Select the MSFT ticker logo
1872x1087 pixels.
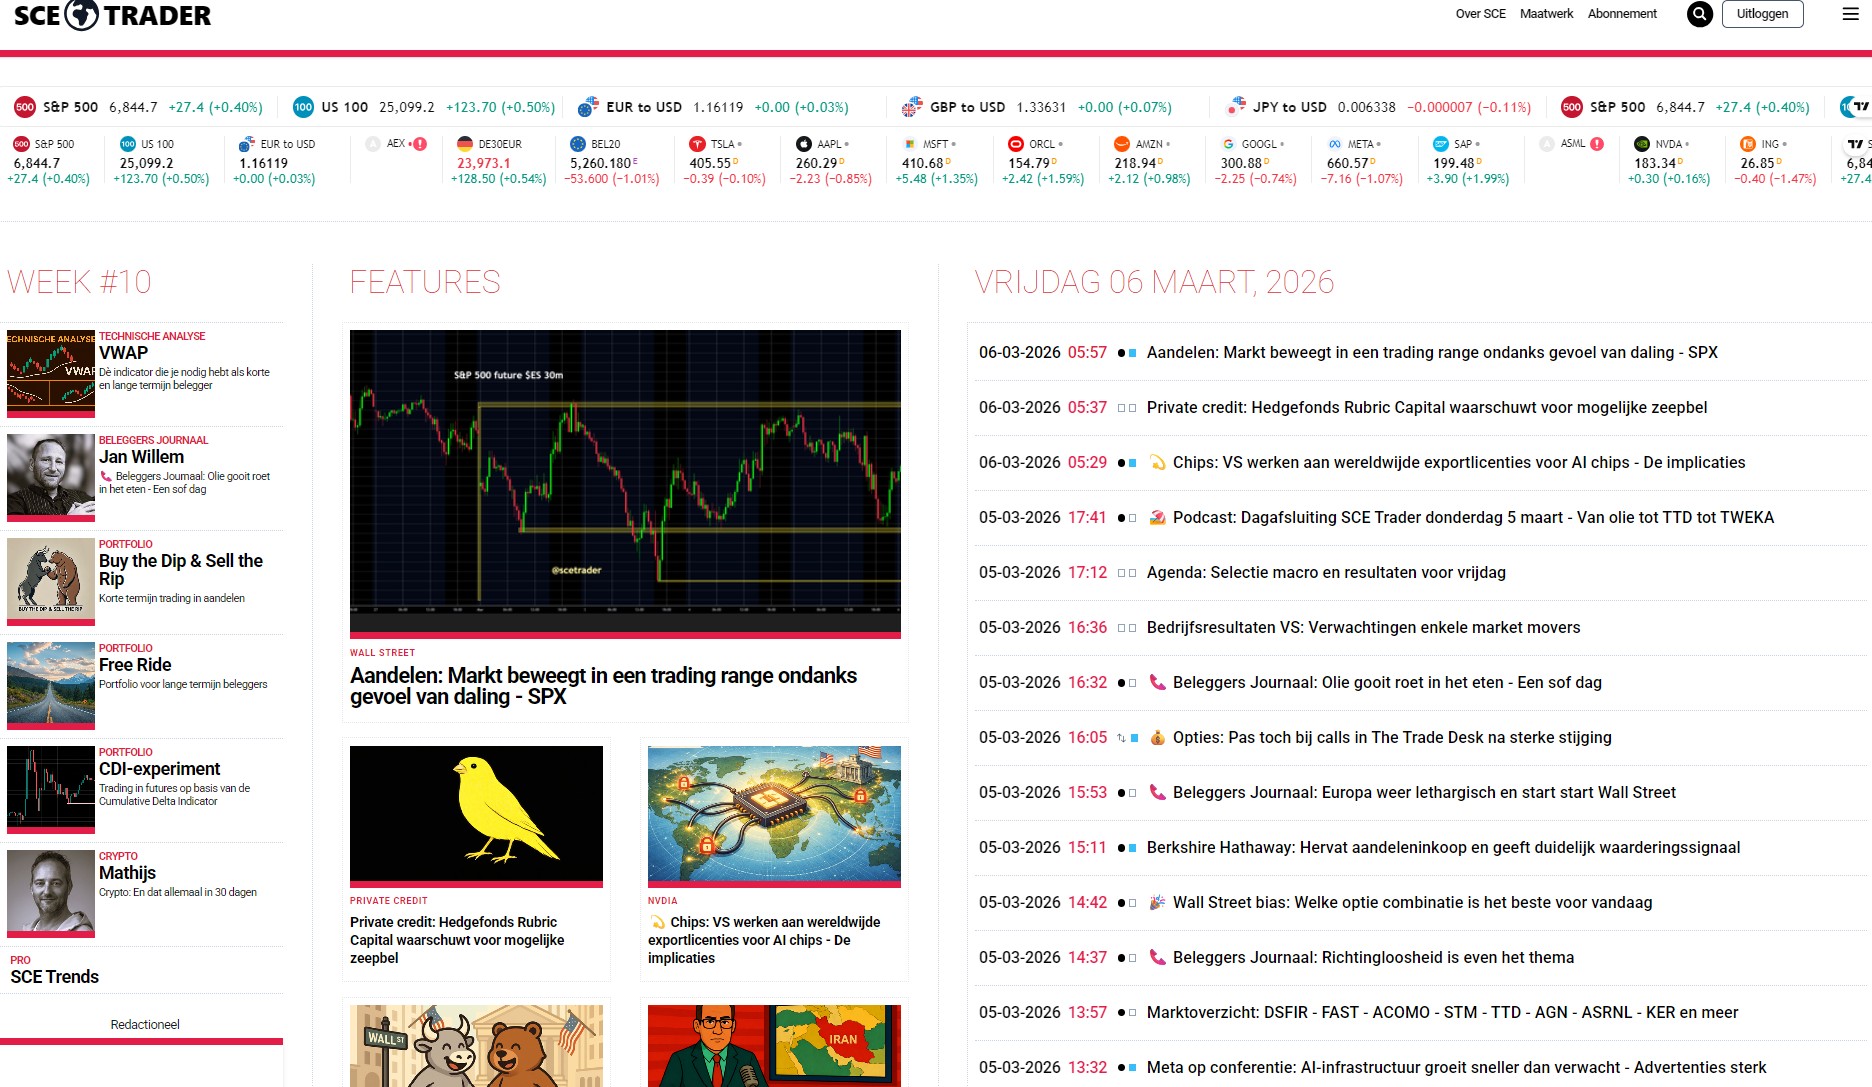[910, 144]
